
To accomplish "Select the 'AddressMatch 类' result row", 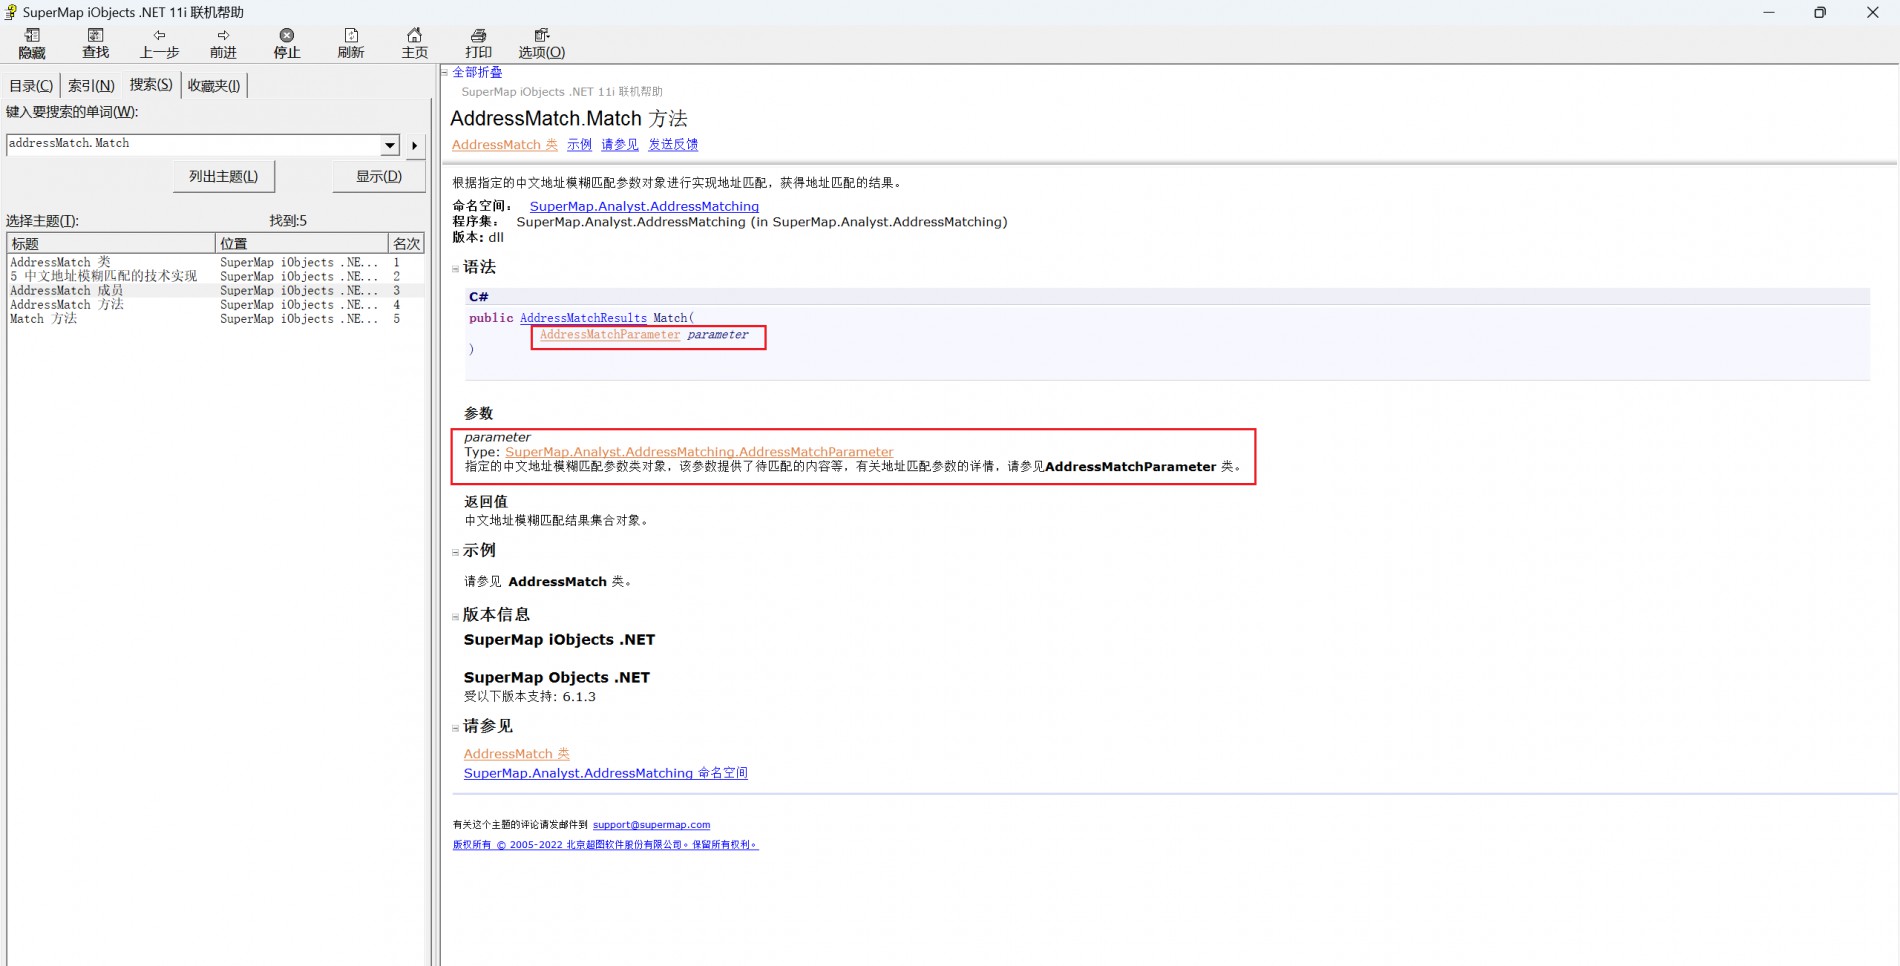I will click(x=216, y=262).
